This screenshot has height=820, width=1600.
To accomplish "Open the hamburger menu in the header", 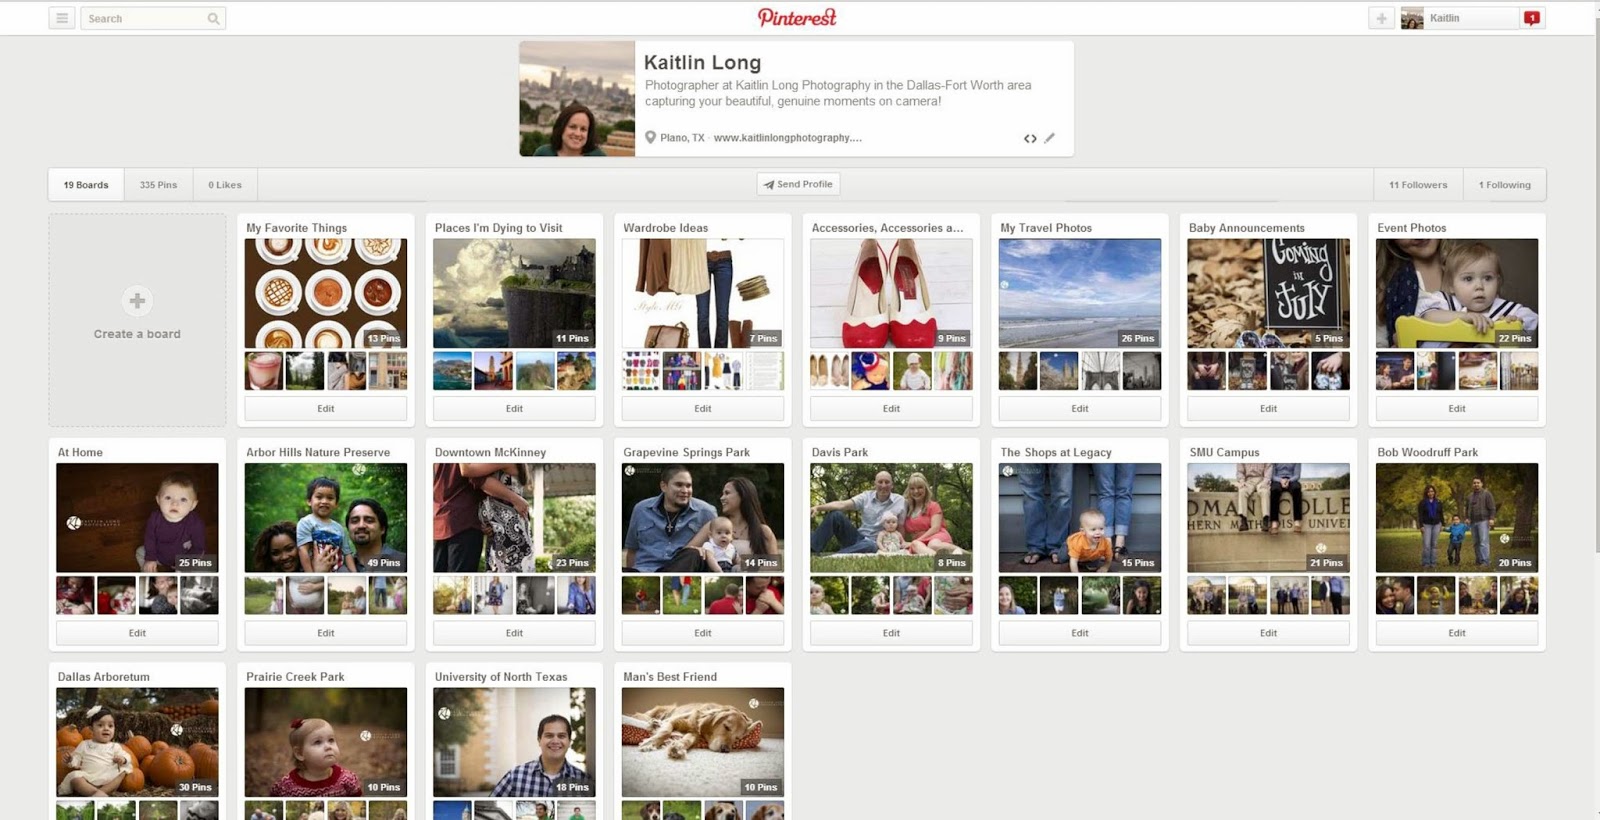I will click(x=62, y=18).
